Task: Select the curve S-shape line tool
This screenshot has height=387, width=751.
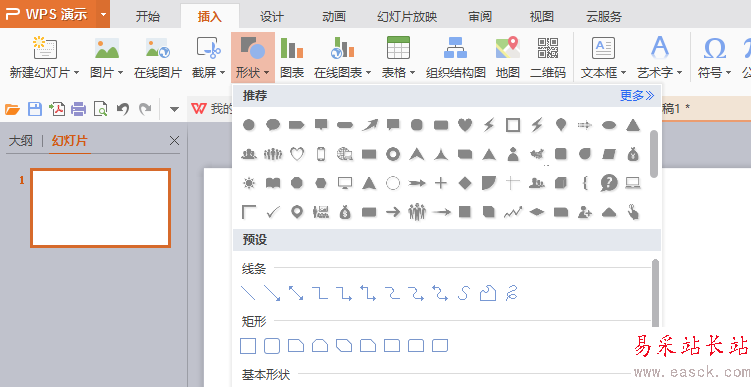Action: click(x=464, y=293)
